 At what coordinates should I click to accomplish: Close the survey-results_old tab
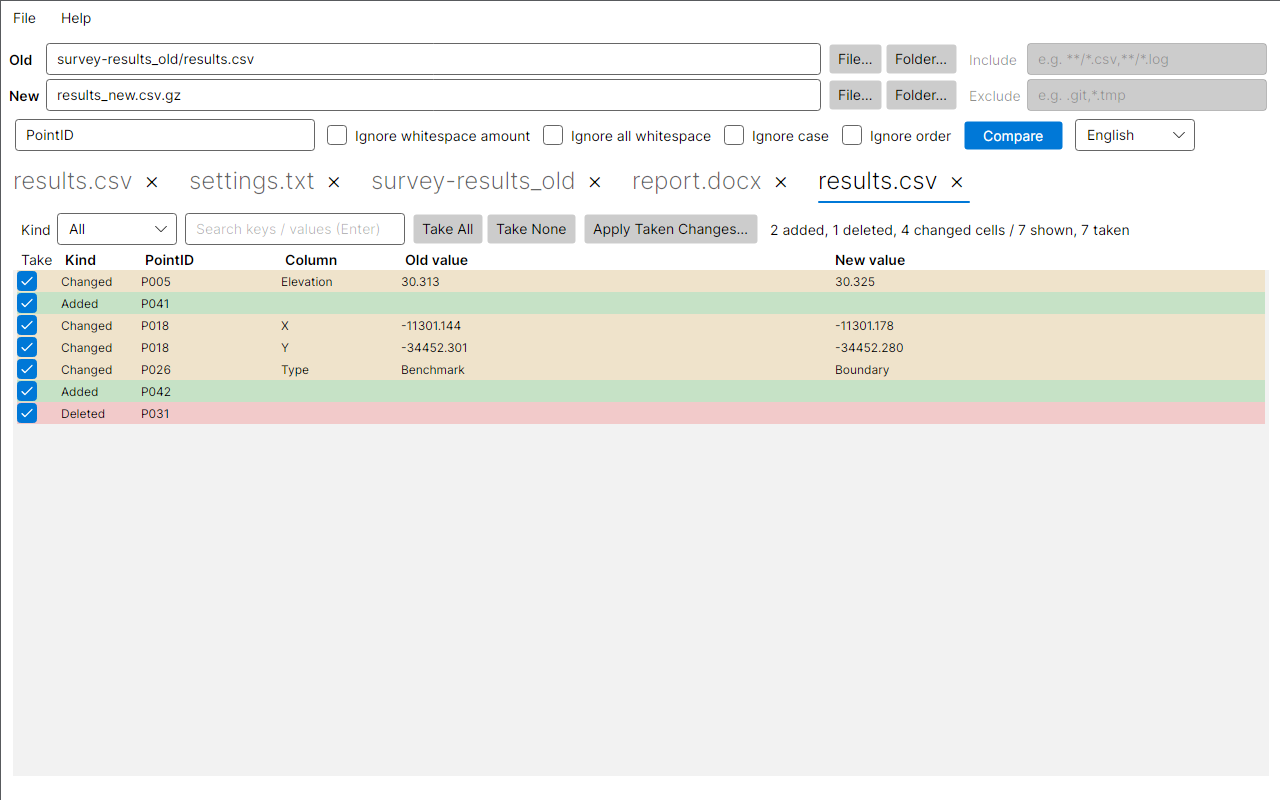pyautogui.click(x=595, y=182)
